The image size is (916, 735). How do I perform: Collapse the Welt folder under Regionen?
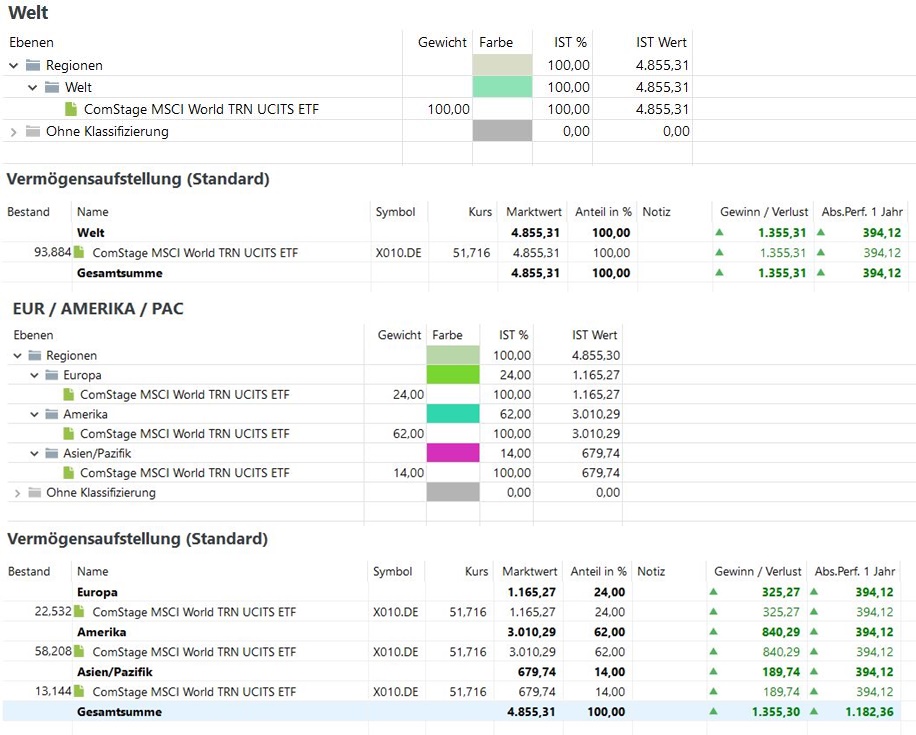point(33,88)
